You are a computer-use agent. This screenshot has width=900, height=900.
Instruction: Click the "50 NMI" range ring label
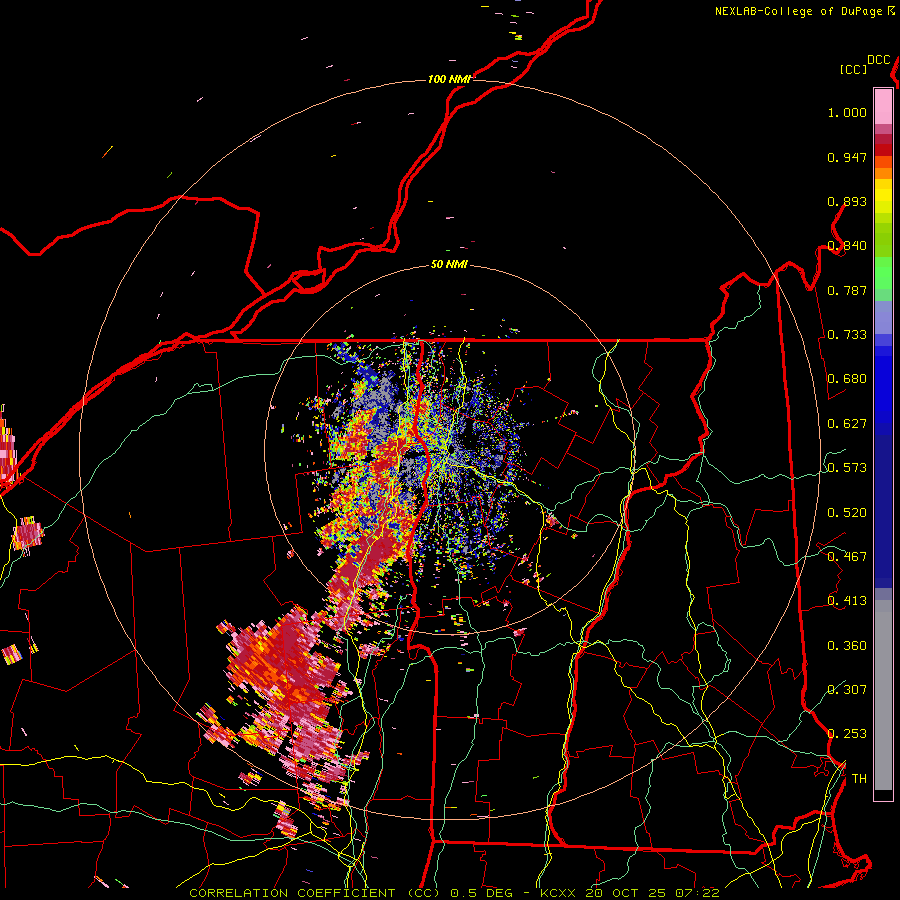449,265
